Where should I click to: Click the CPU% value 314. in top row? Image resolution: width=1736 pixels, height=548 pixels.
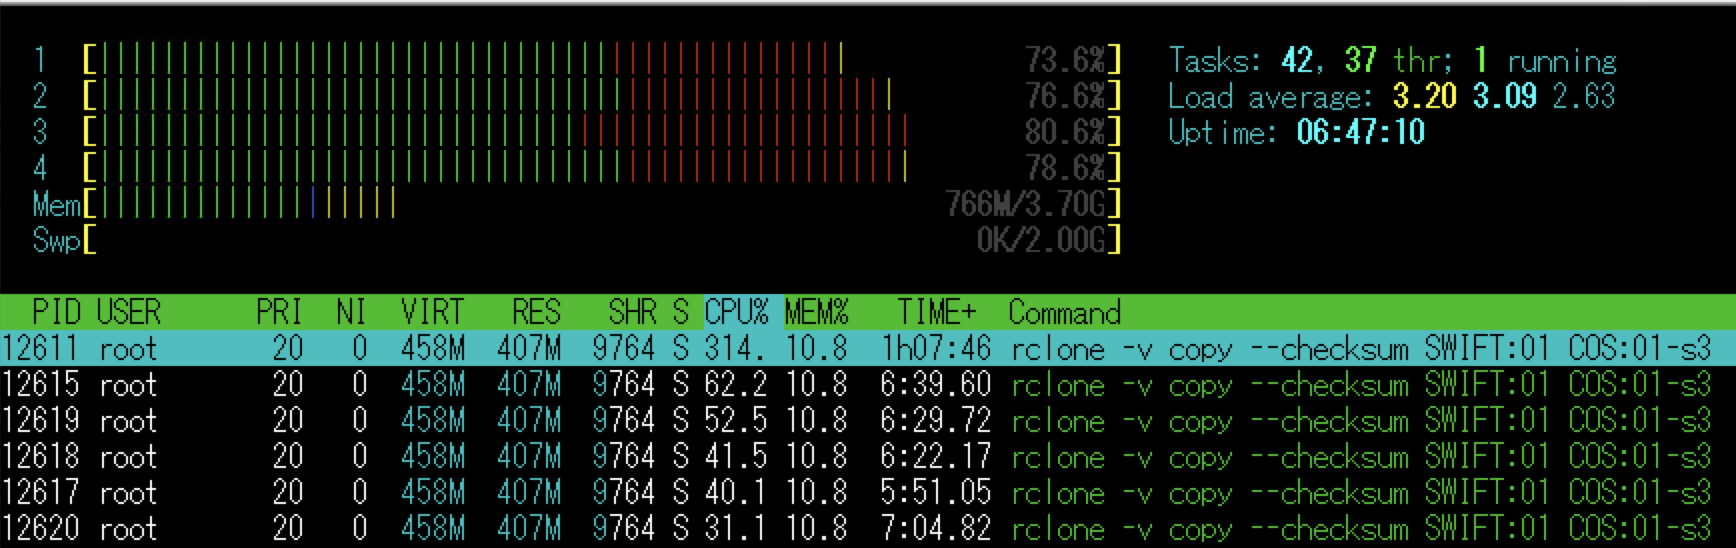735,348
